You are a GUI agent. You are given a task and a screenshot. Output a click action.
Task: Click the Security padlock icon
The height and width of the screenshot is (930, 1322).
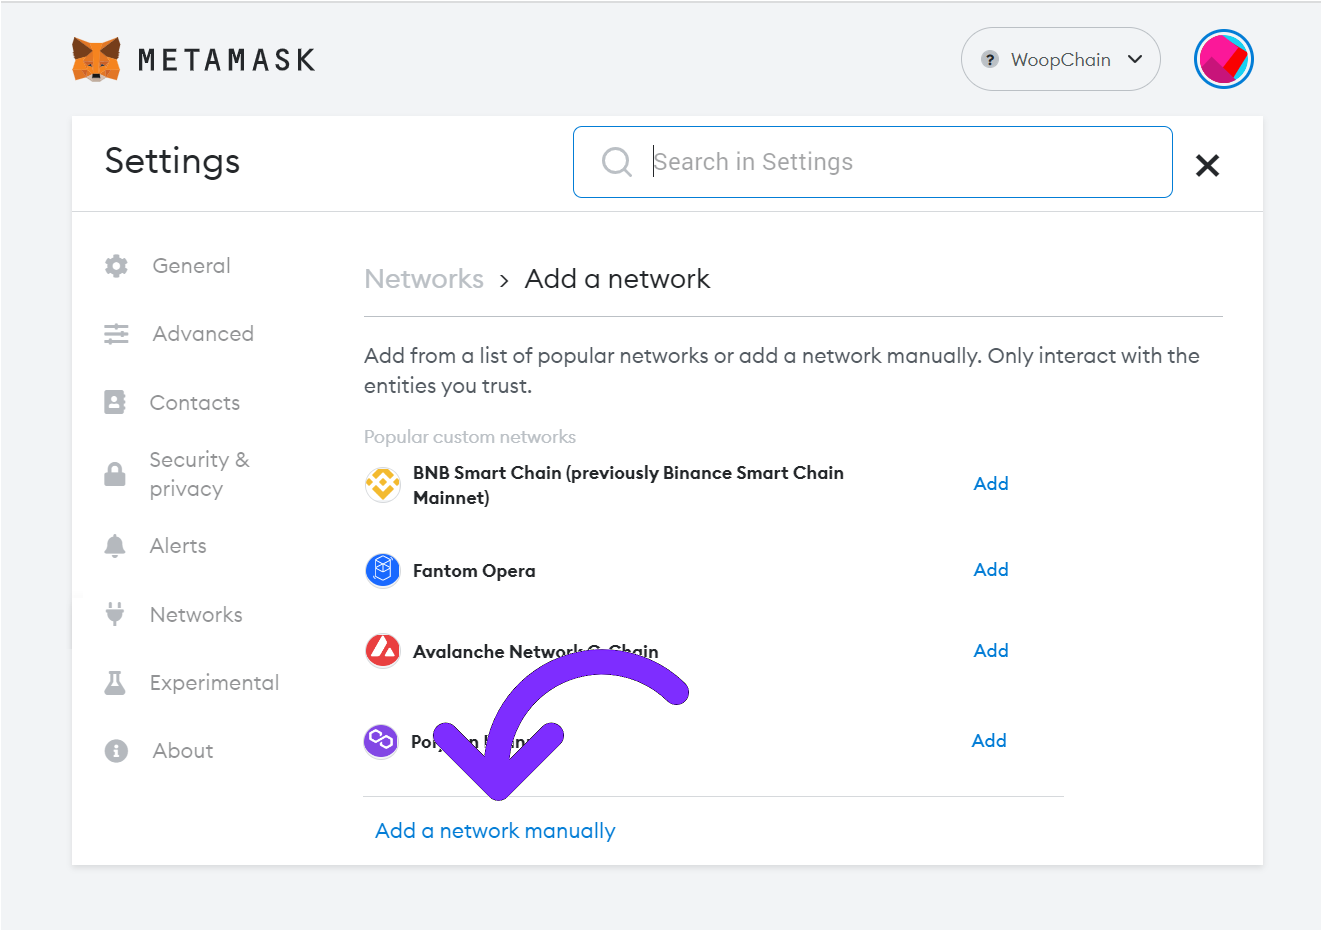(115, 474)
